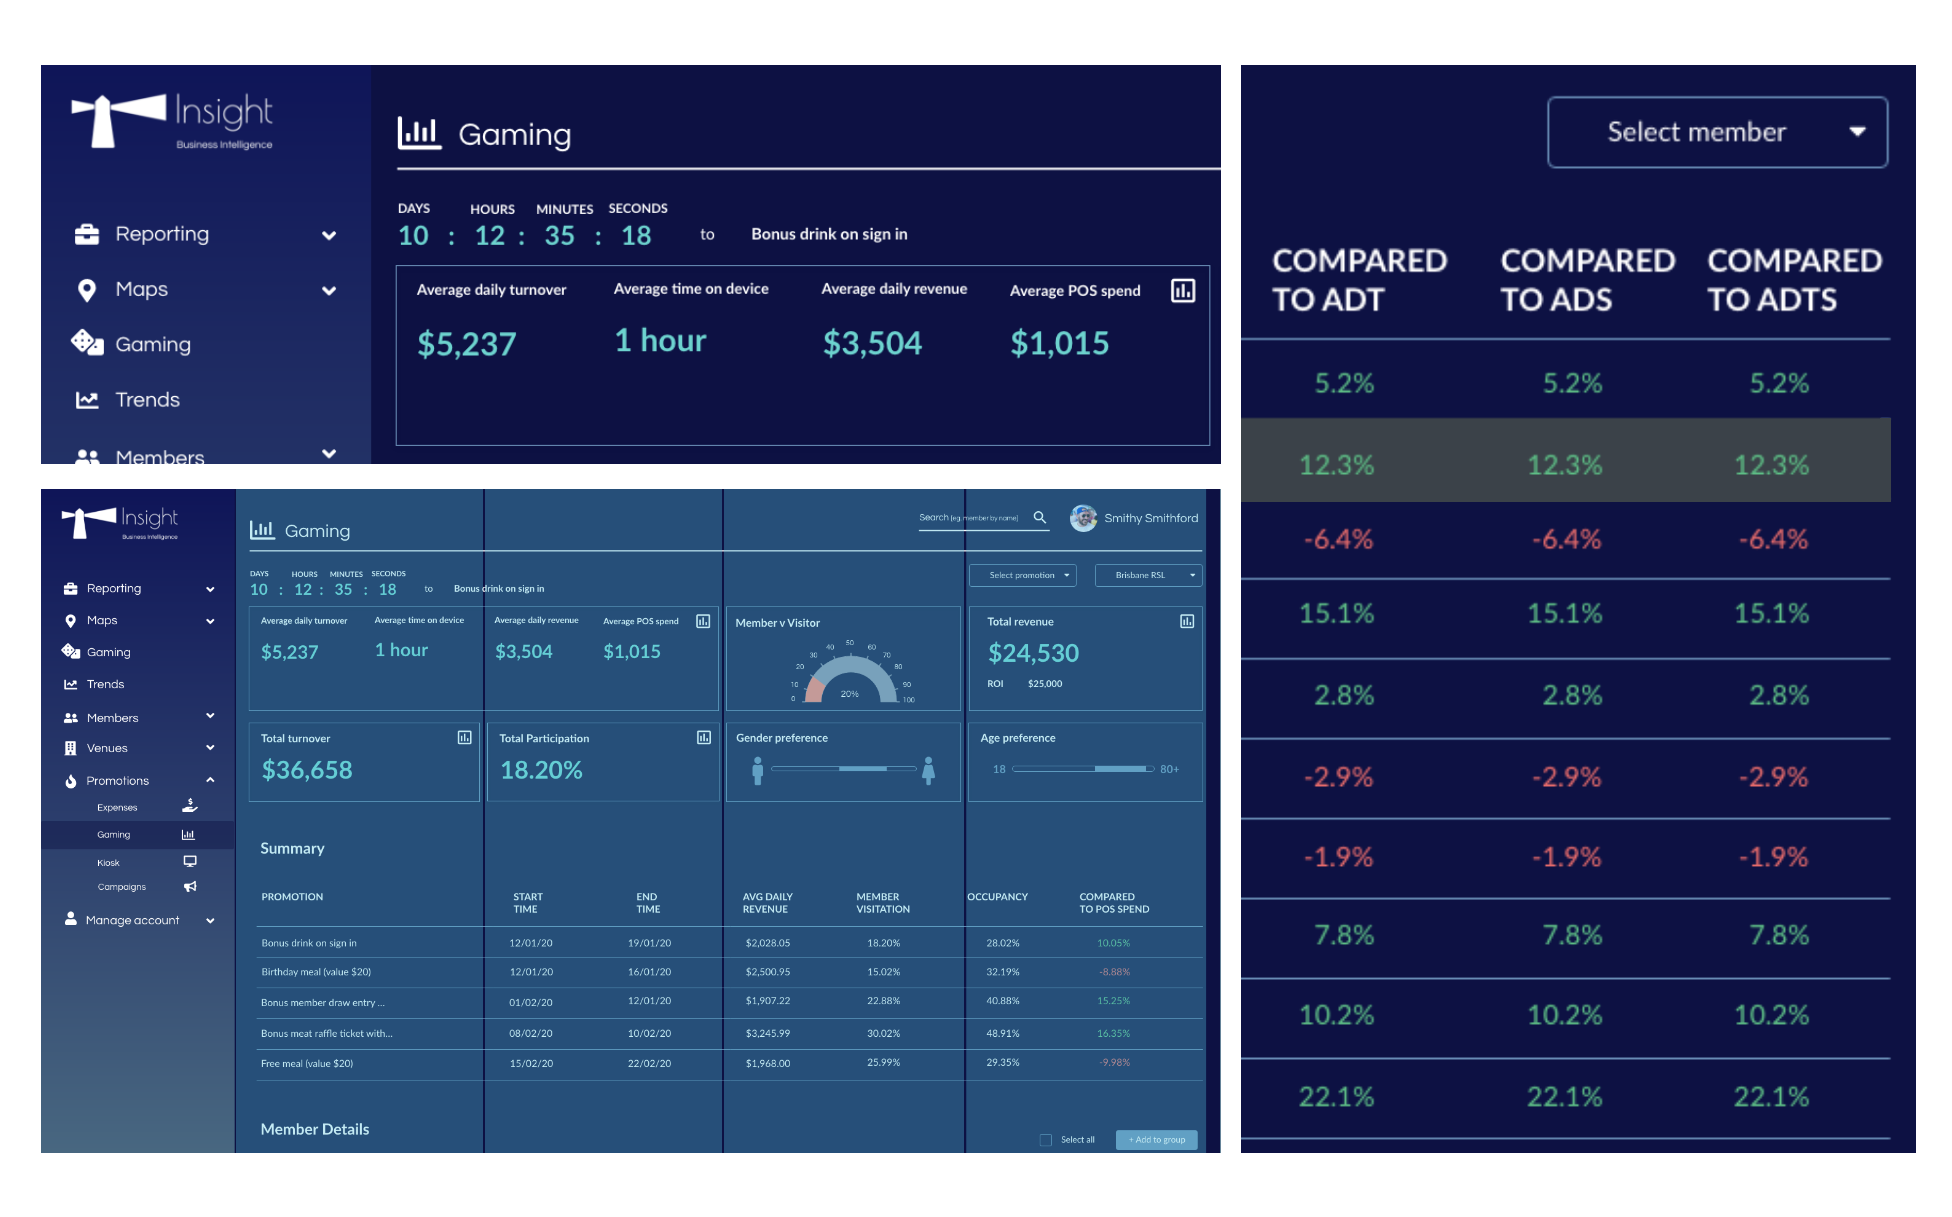Click the Members people icon in the full dashboard sidebar

click(x=70, y=718)
